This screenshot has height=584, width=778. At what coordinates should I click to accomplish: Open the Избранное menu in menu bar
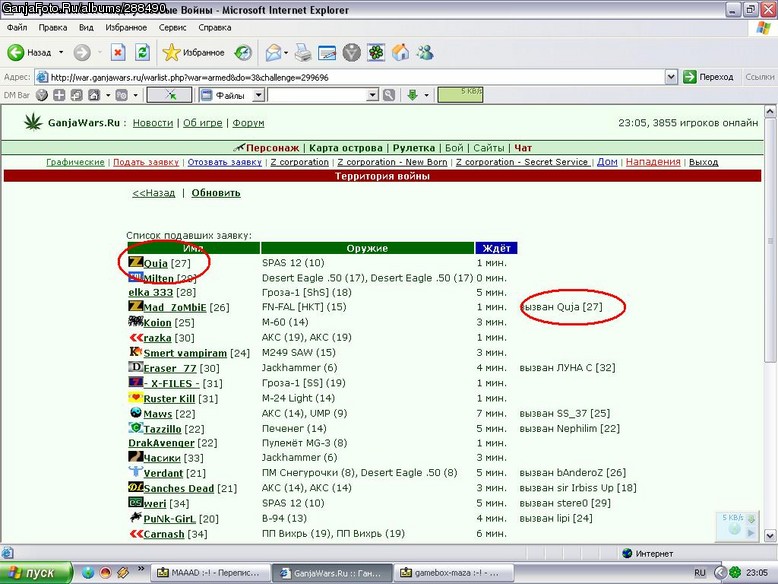126,28
